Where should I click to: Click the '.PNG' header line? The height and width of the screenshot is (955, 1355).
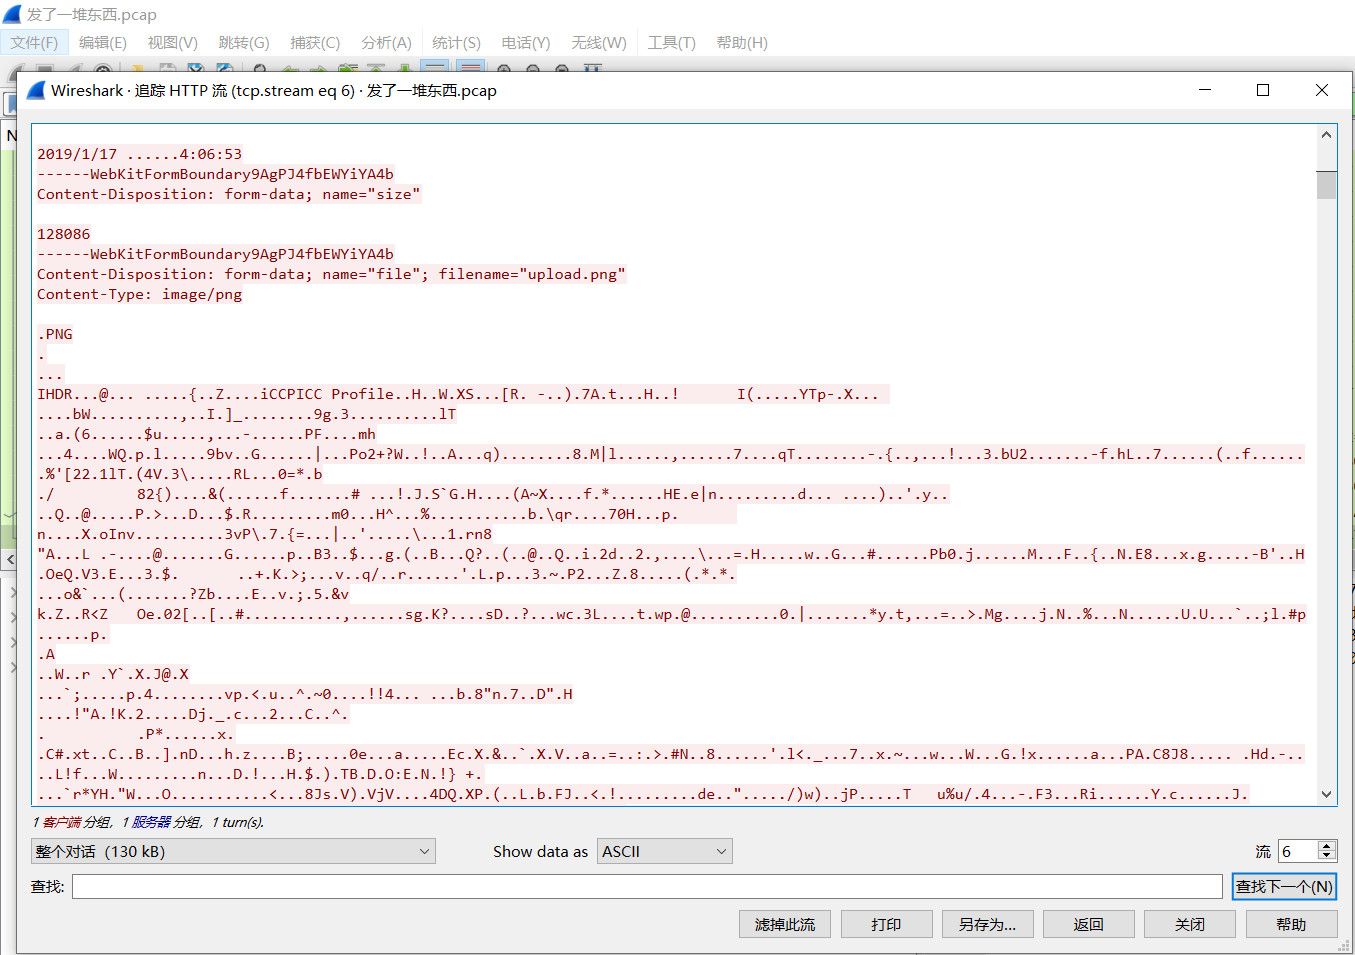[x=55, y=334]
